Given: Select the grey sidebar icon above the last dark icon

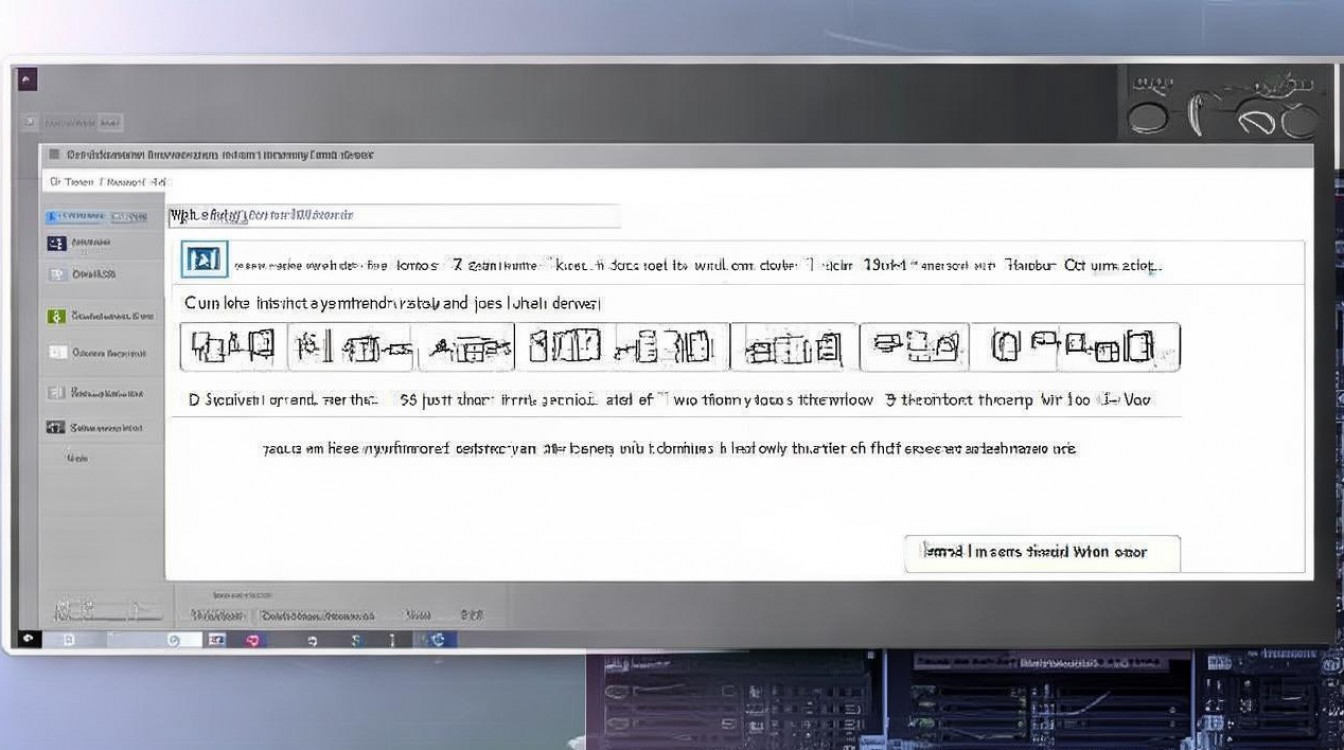Looking at the screenshot, I should 57,393.
